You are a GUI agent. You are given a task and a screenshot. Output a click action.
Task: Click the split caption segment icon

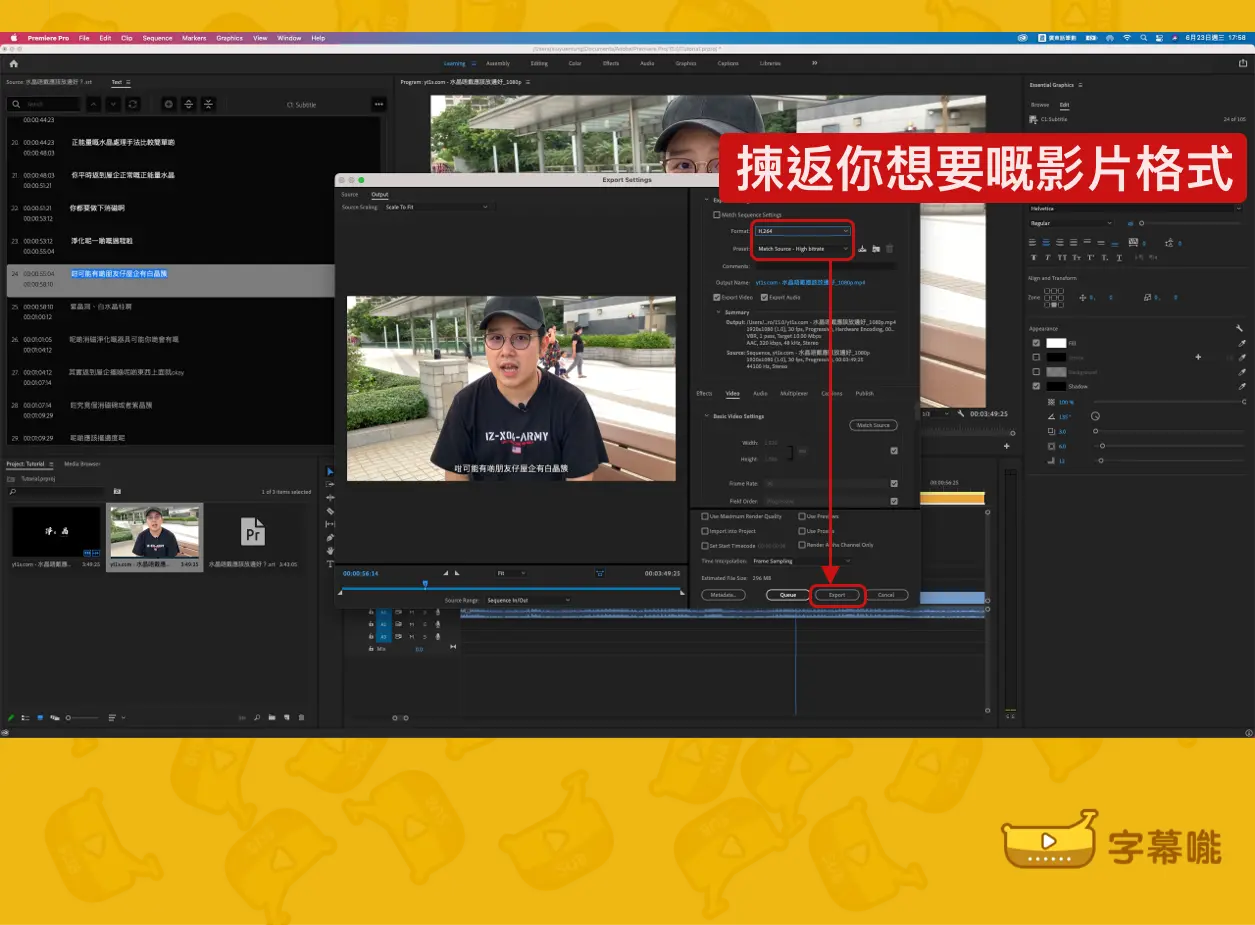(x=189, y=104)
